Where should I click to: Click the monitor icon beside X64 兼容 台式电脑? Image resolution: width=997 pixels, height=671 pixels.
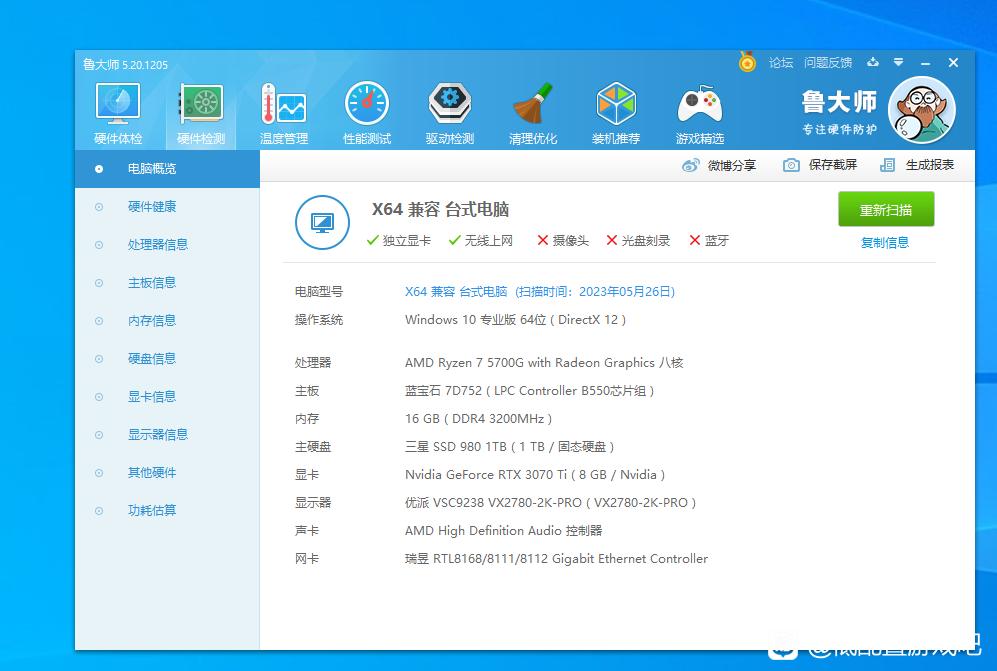(322, 223)
